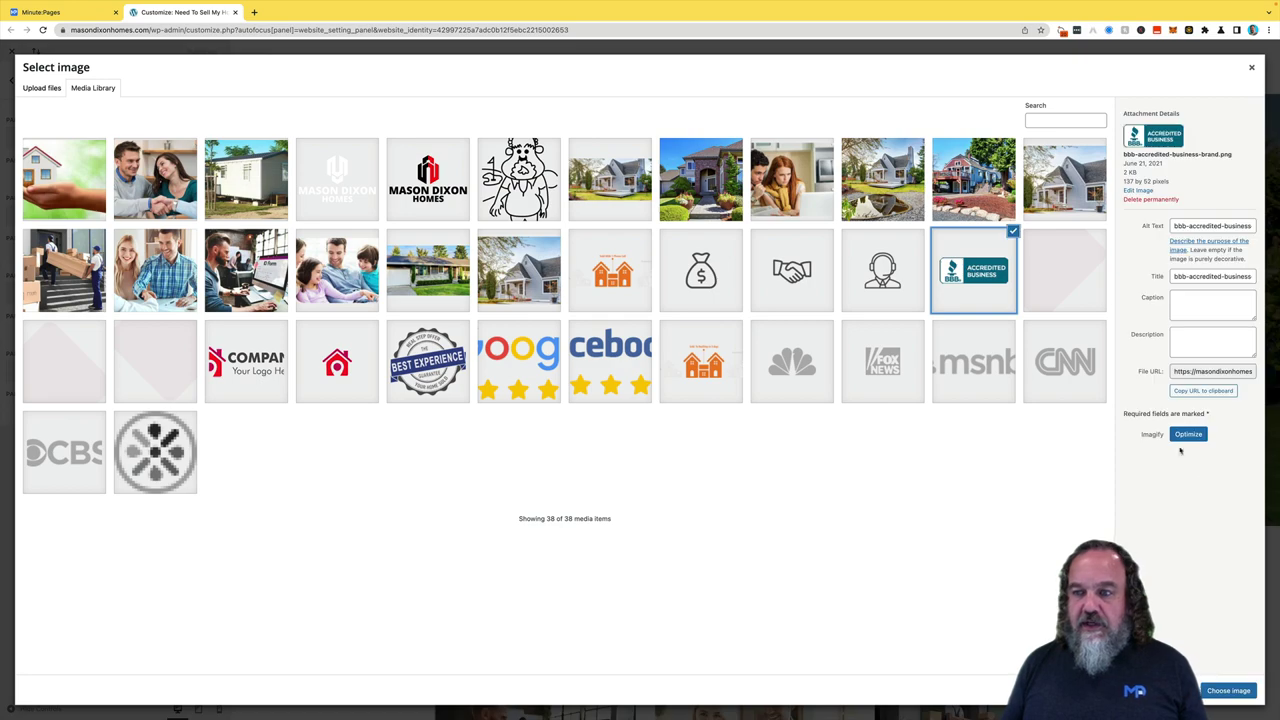Copy the file URL to clipboard
This screenshot has height=720, width=1280.
[1203, 391]
